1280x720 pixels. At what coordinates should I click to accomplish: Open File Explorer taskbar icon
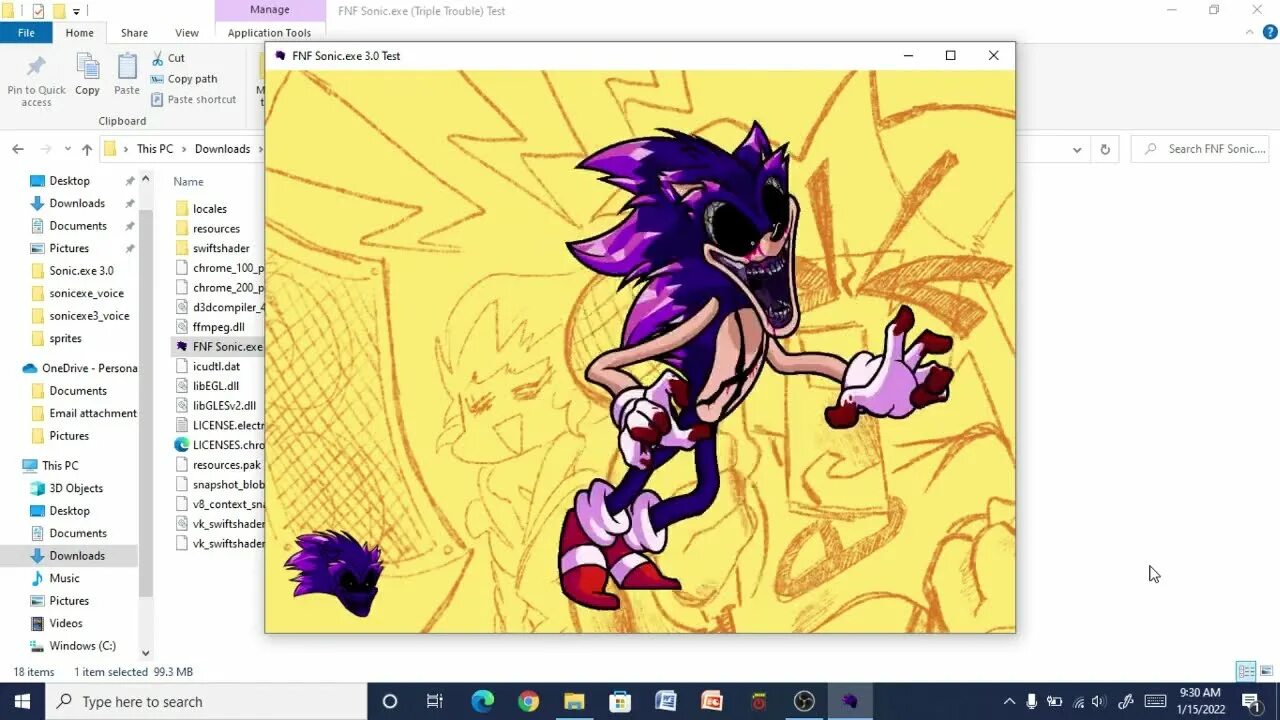click(x=574, y=701)
